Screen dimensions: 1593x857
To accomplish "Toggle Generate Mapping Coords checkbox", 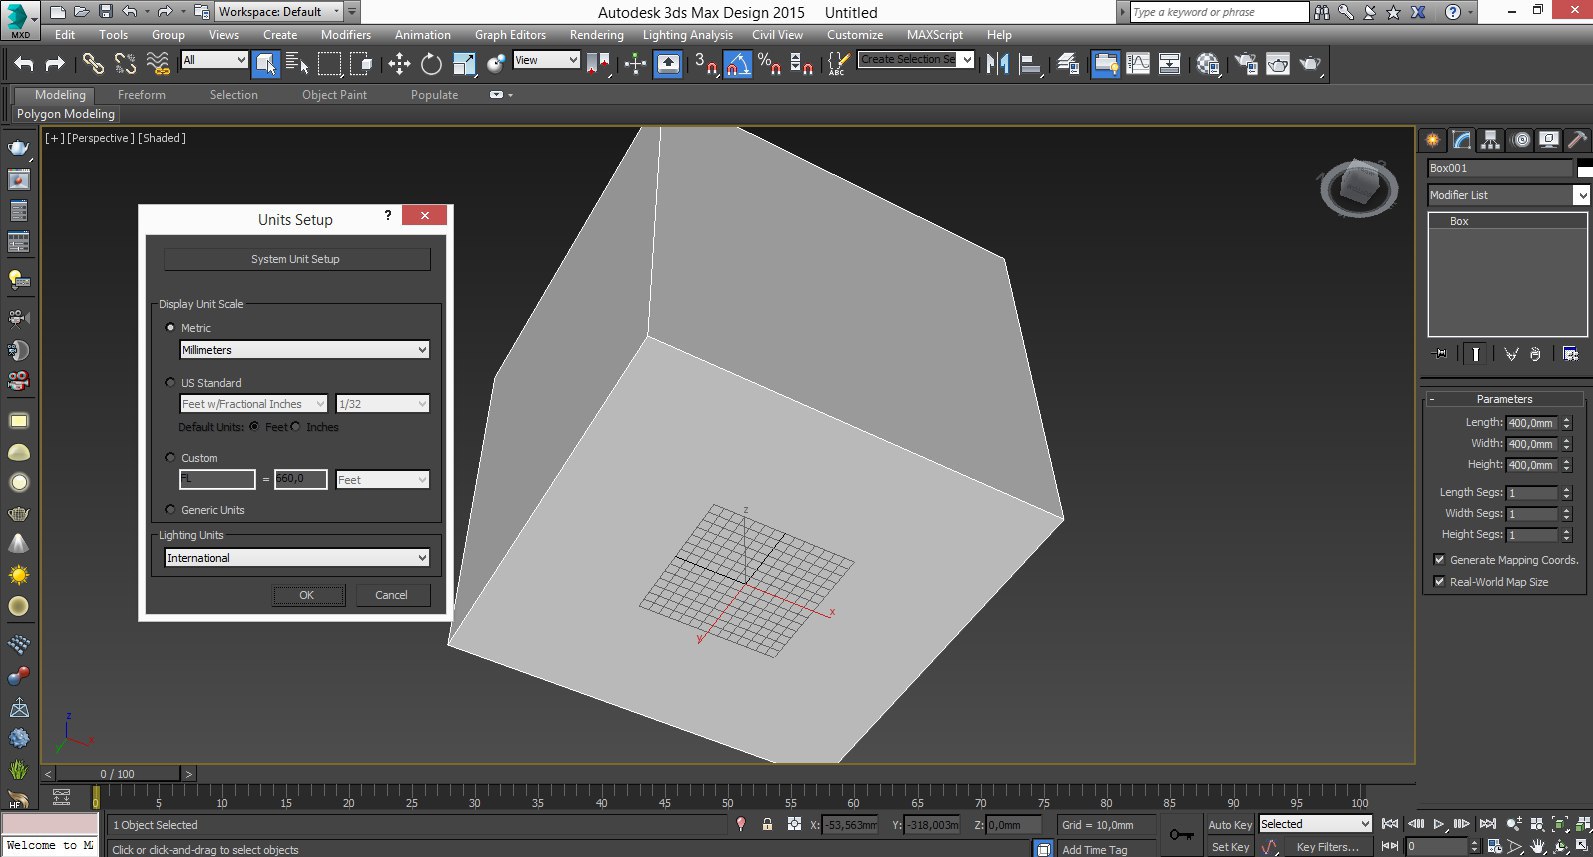I will [x=1439, y=560].
